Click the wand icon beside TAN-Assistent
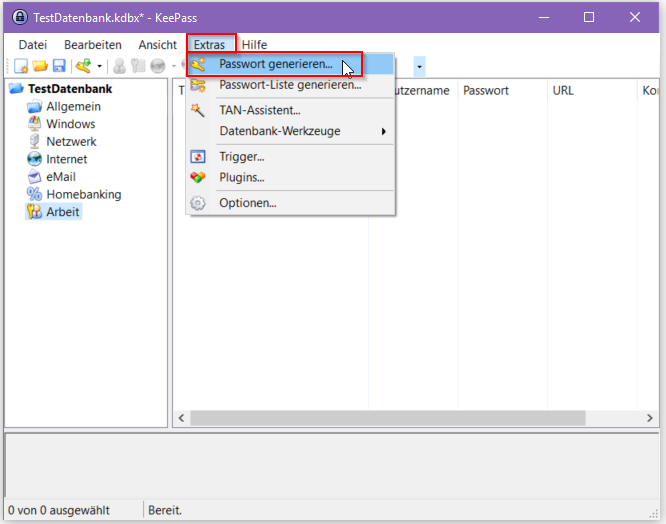 [198, 110]
